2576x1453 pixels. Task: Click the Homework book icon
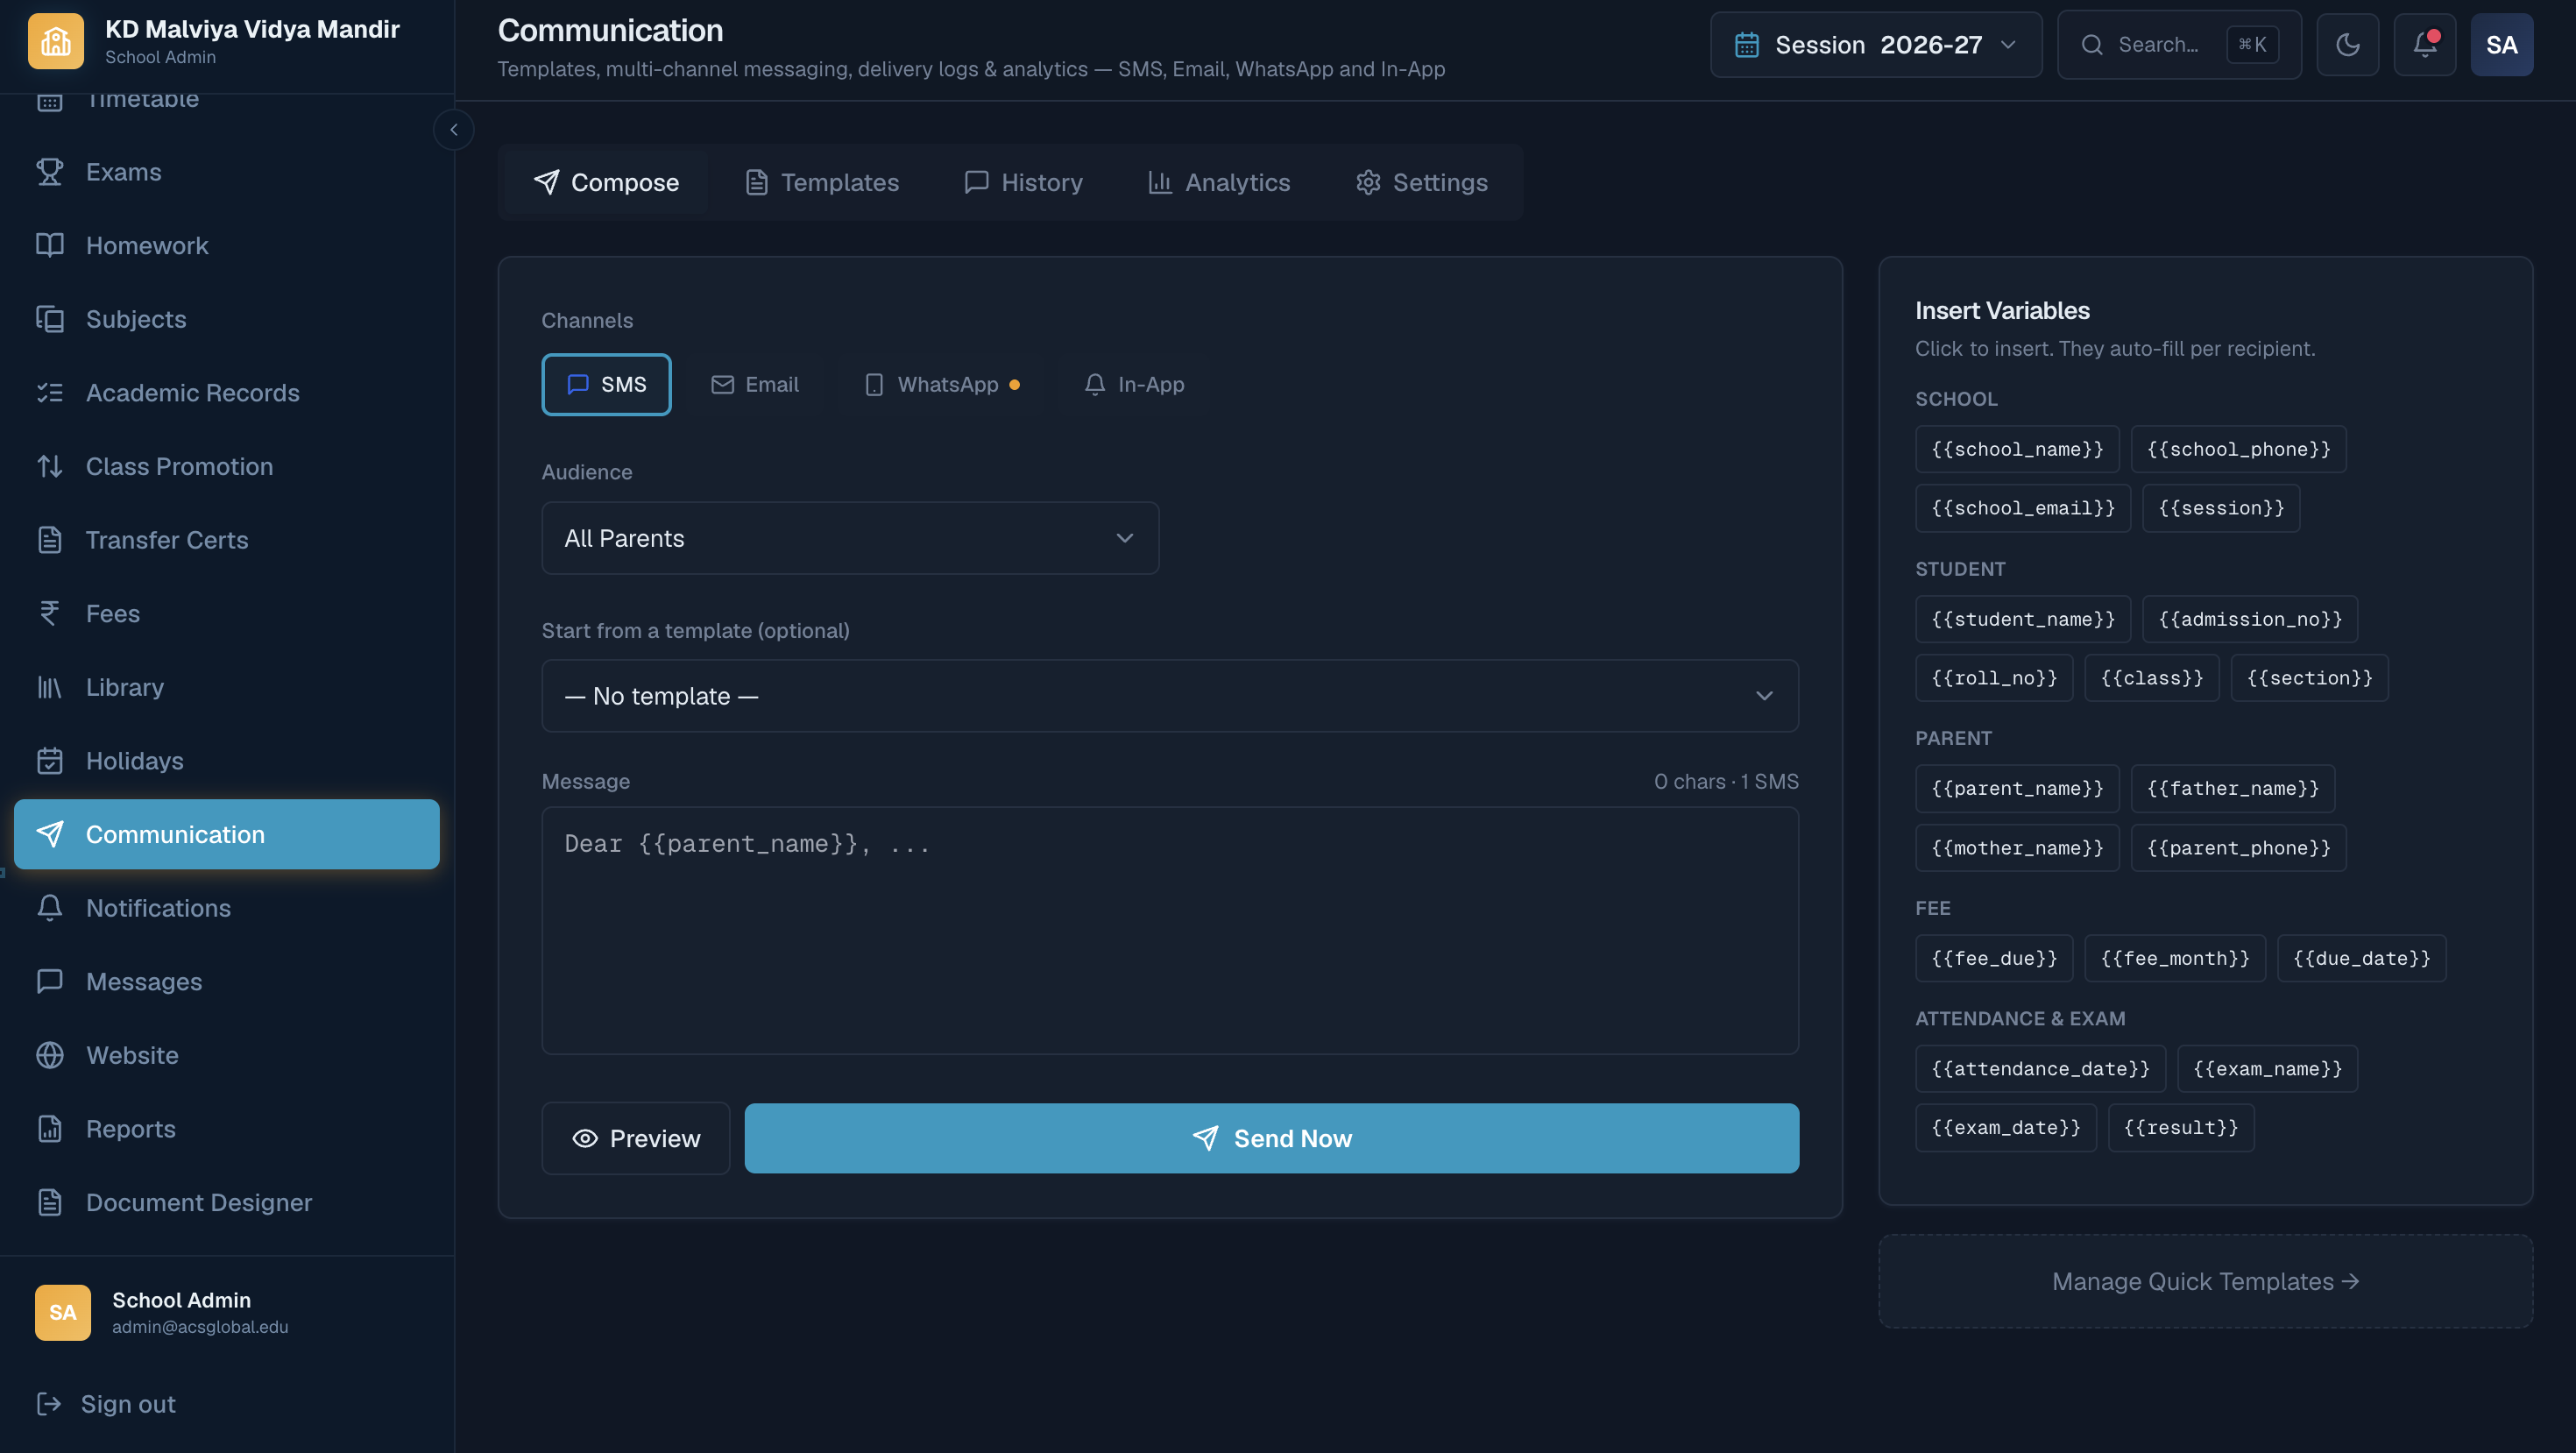50,246
